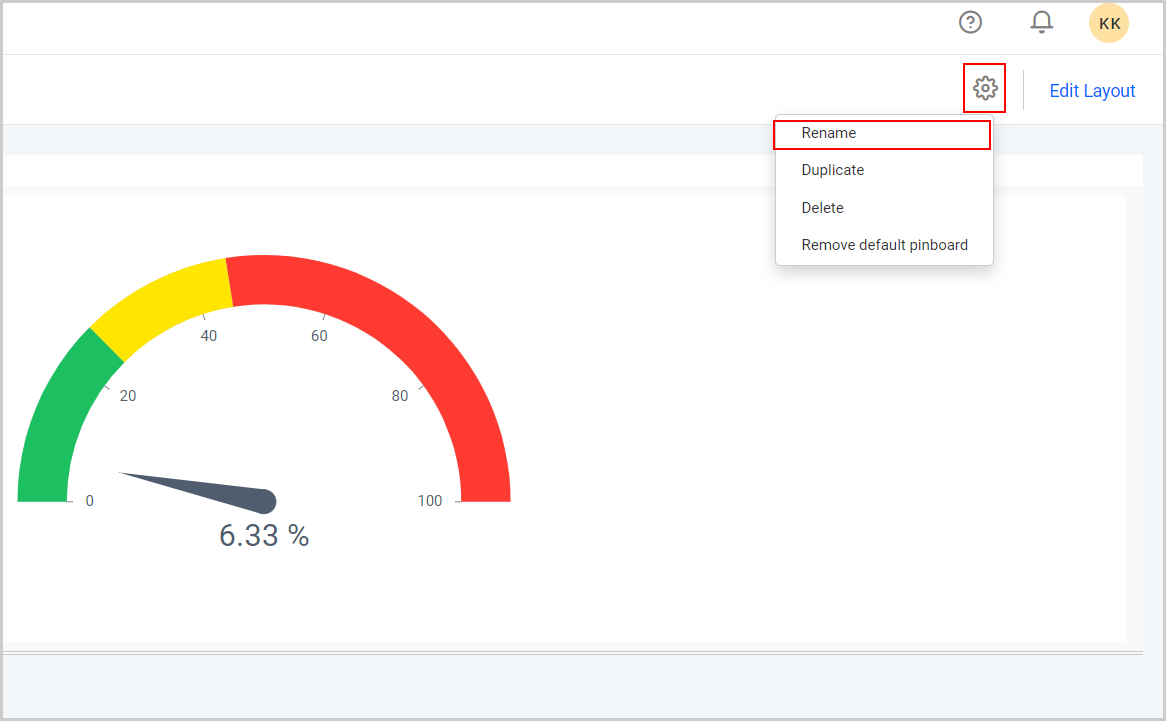Click the Edit Layout link

click(x=1092, y=91)
